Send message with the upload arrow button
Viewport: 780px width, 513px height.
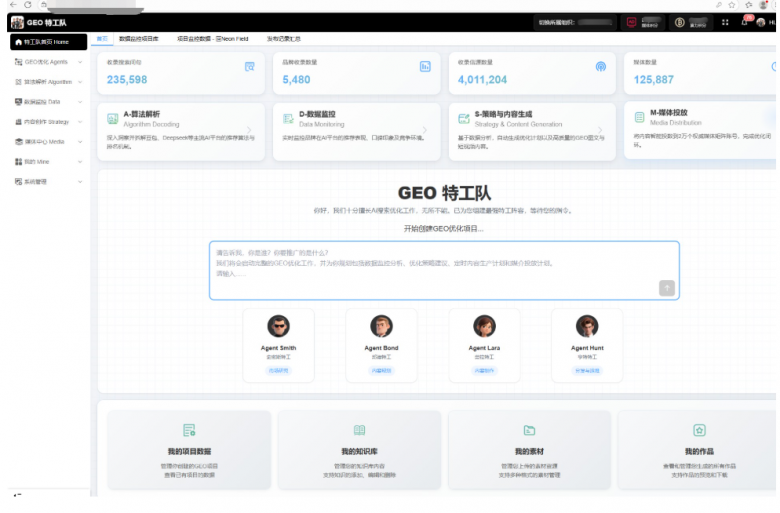coord(667,288)
